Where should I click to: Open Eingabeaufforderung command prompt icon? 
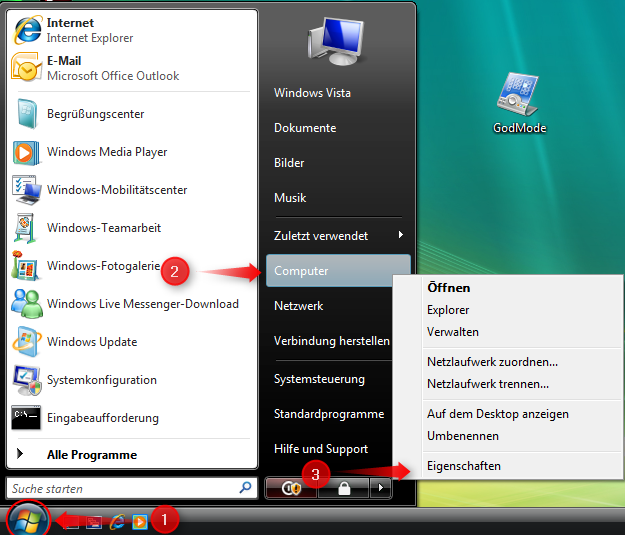coord(26,418)
